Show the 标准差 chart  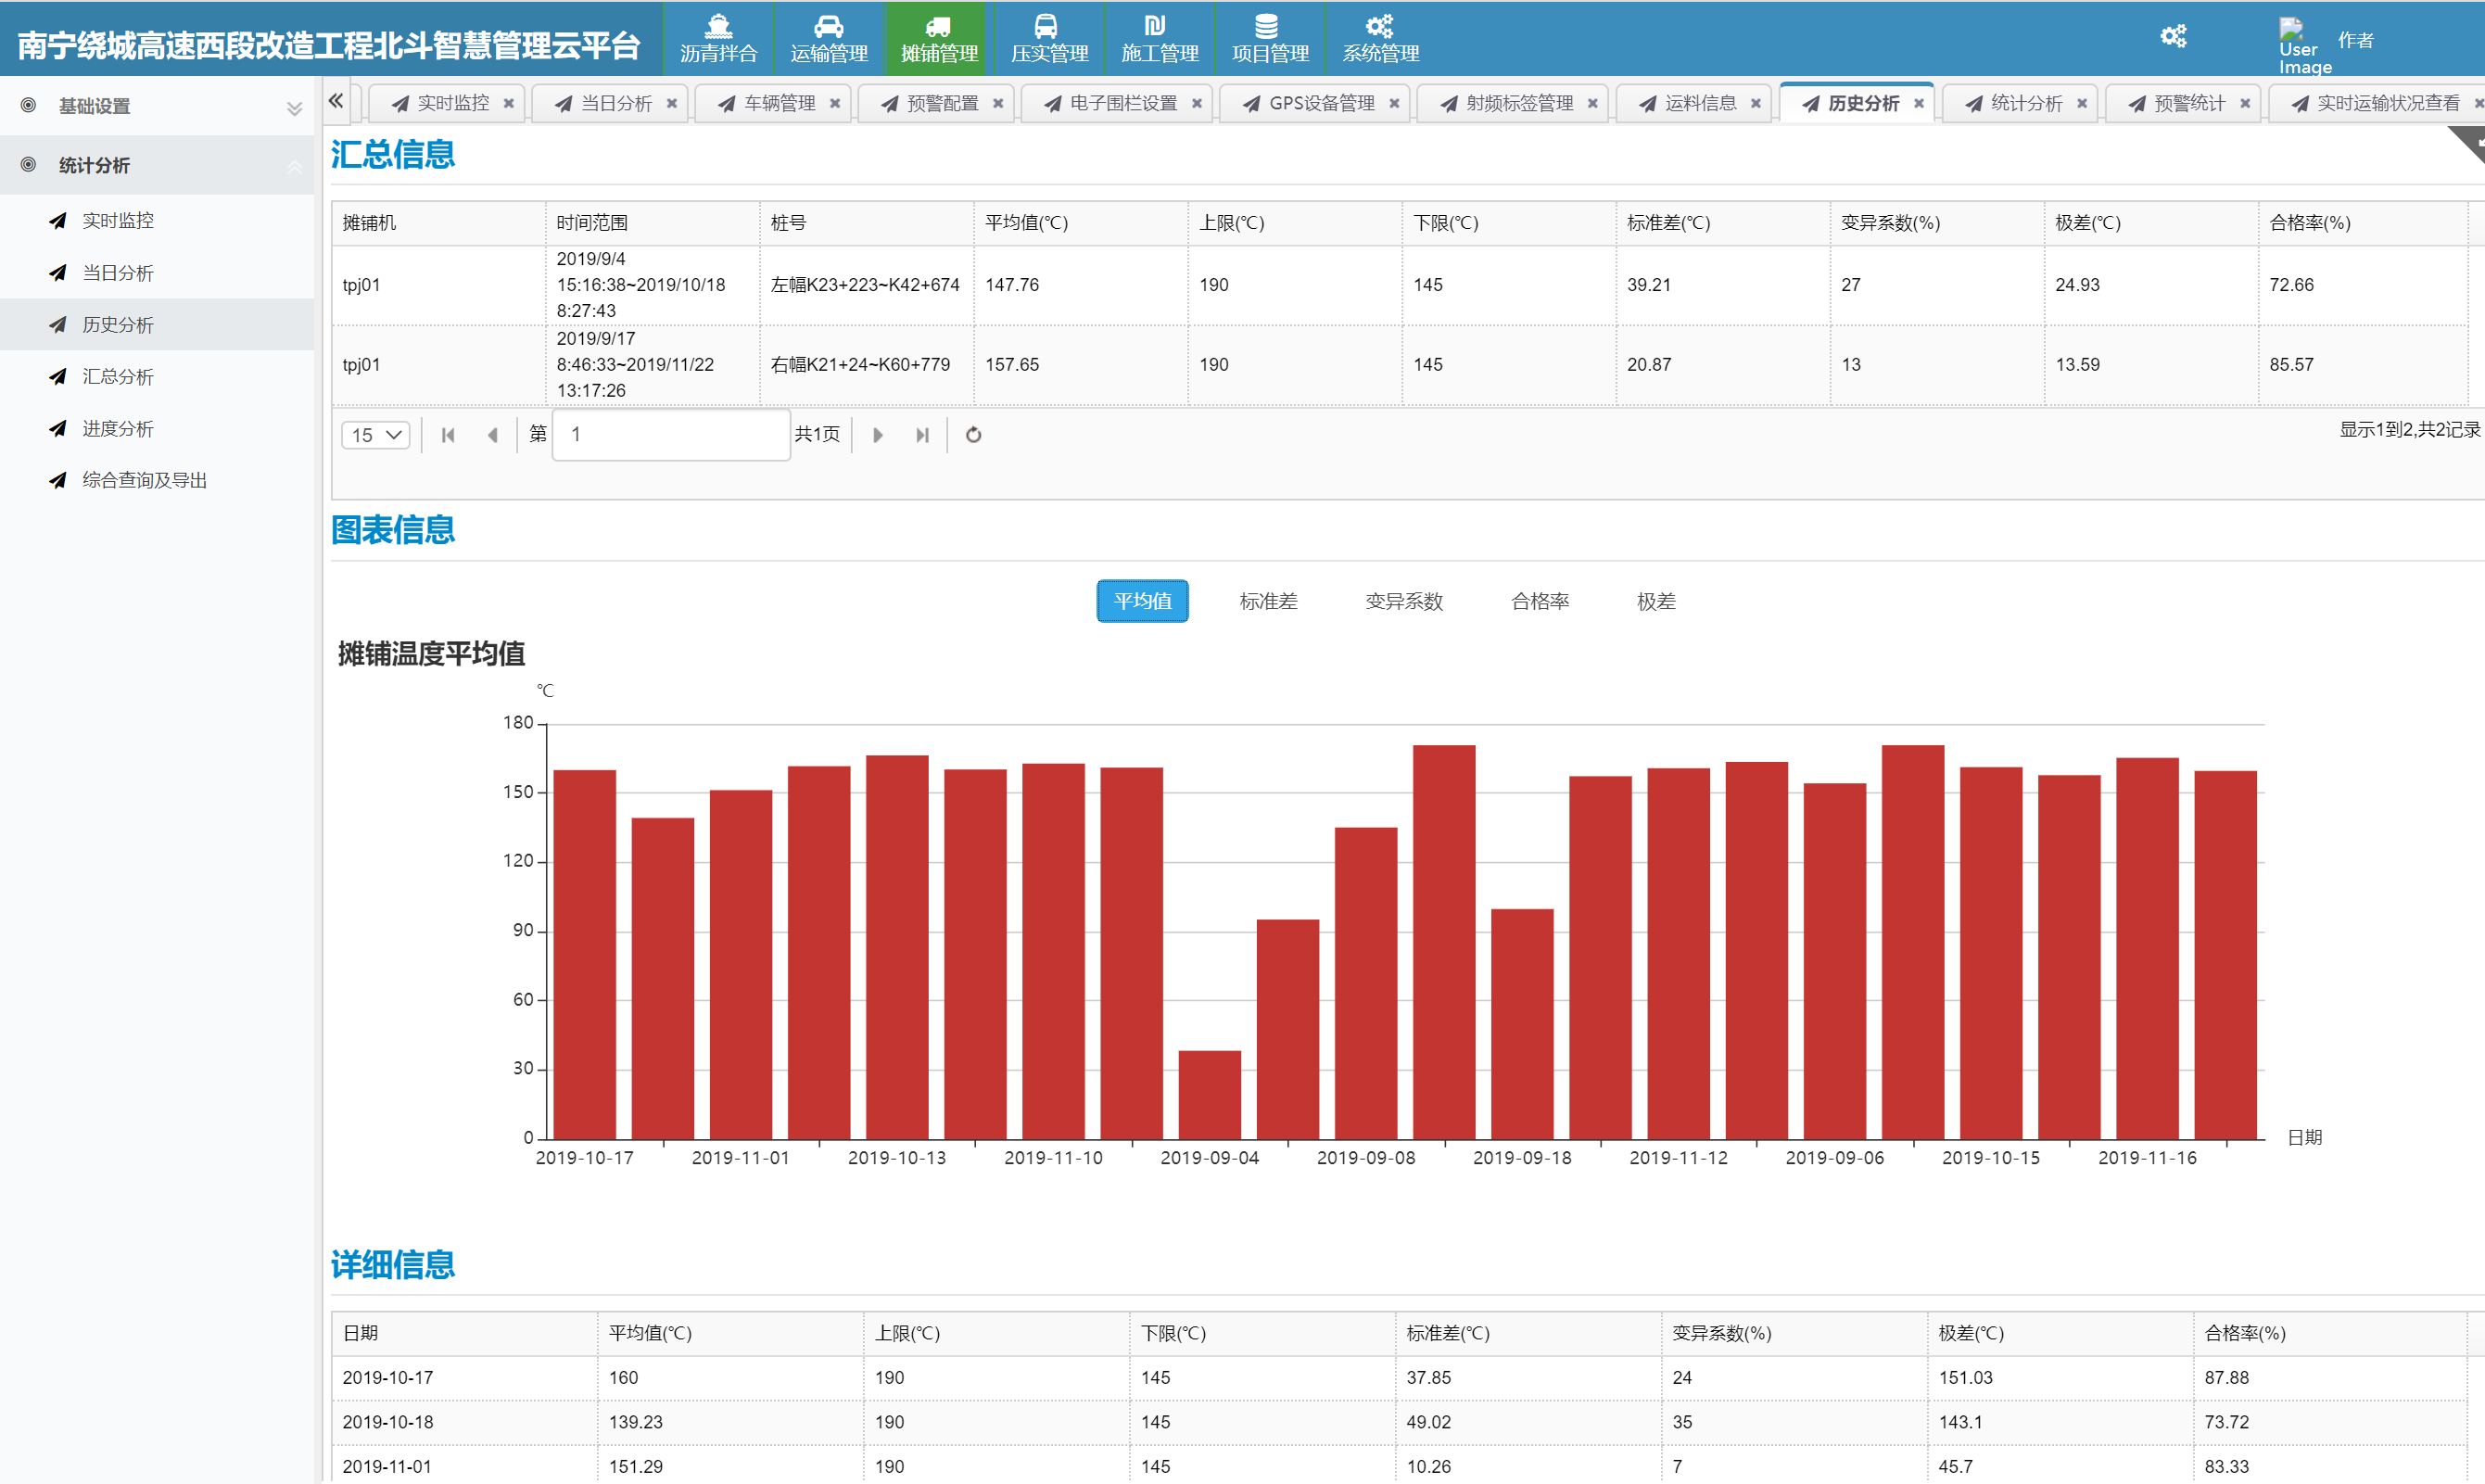[1268, 601]
